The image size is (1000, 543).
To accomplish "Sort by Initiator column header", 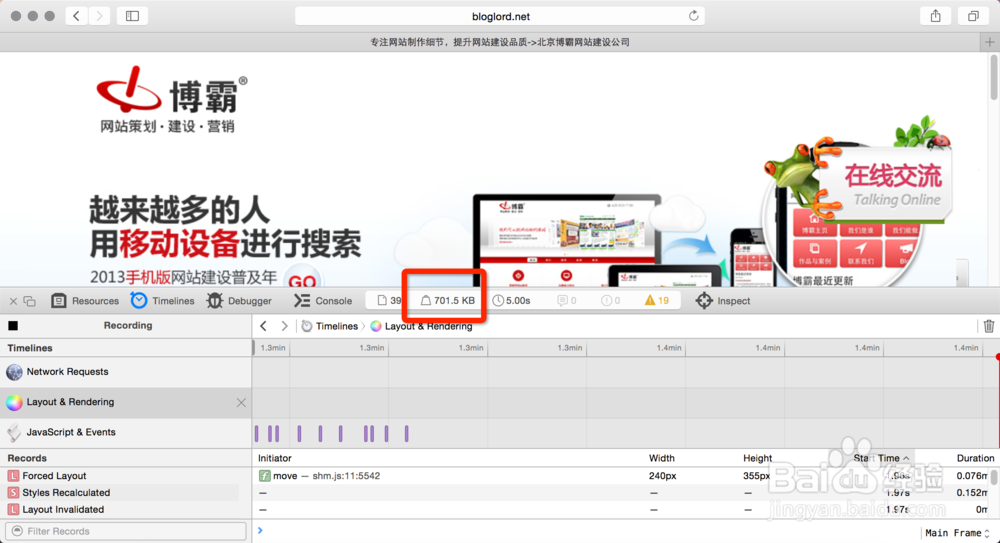I will [274, 458].
